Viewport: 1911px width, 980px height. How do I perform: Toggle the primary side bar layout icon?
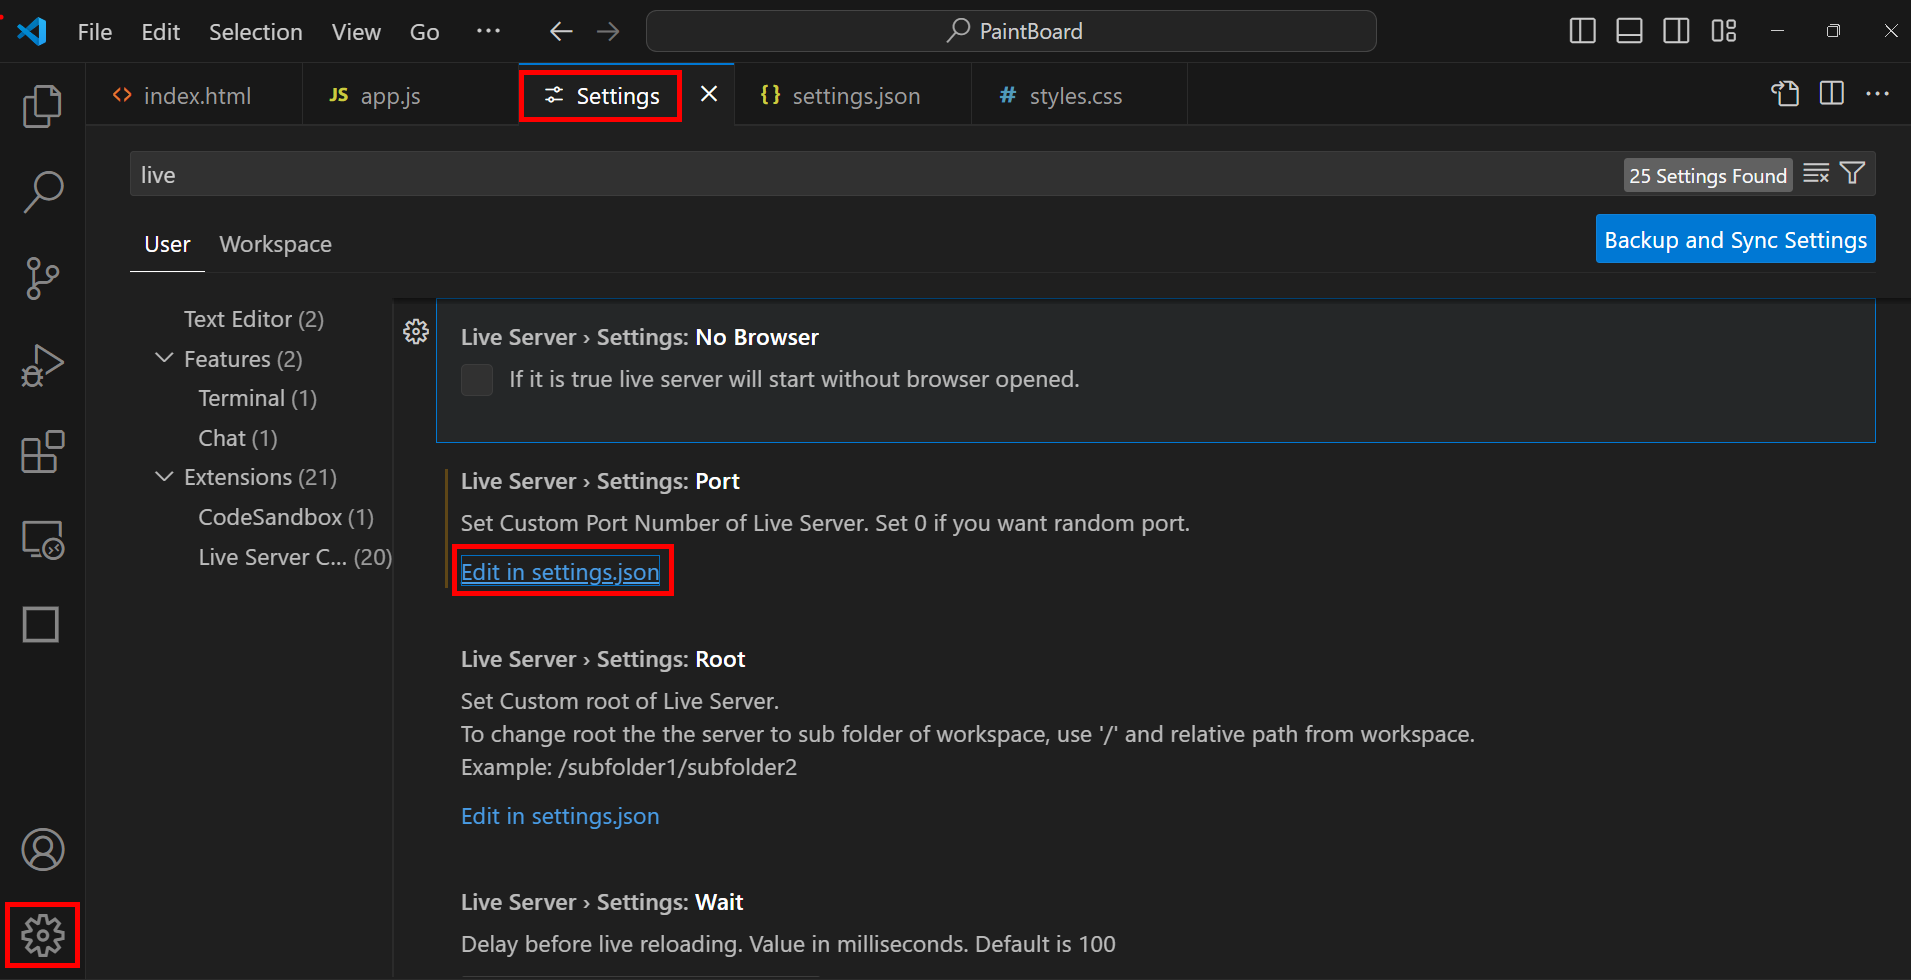pos(1583,31)
